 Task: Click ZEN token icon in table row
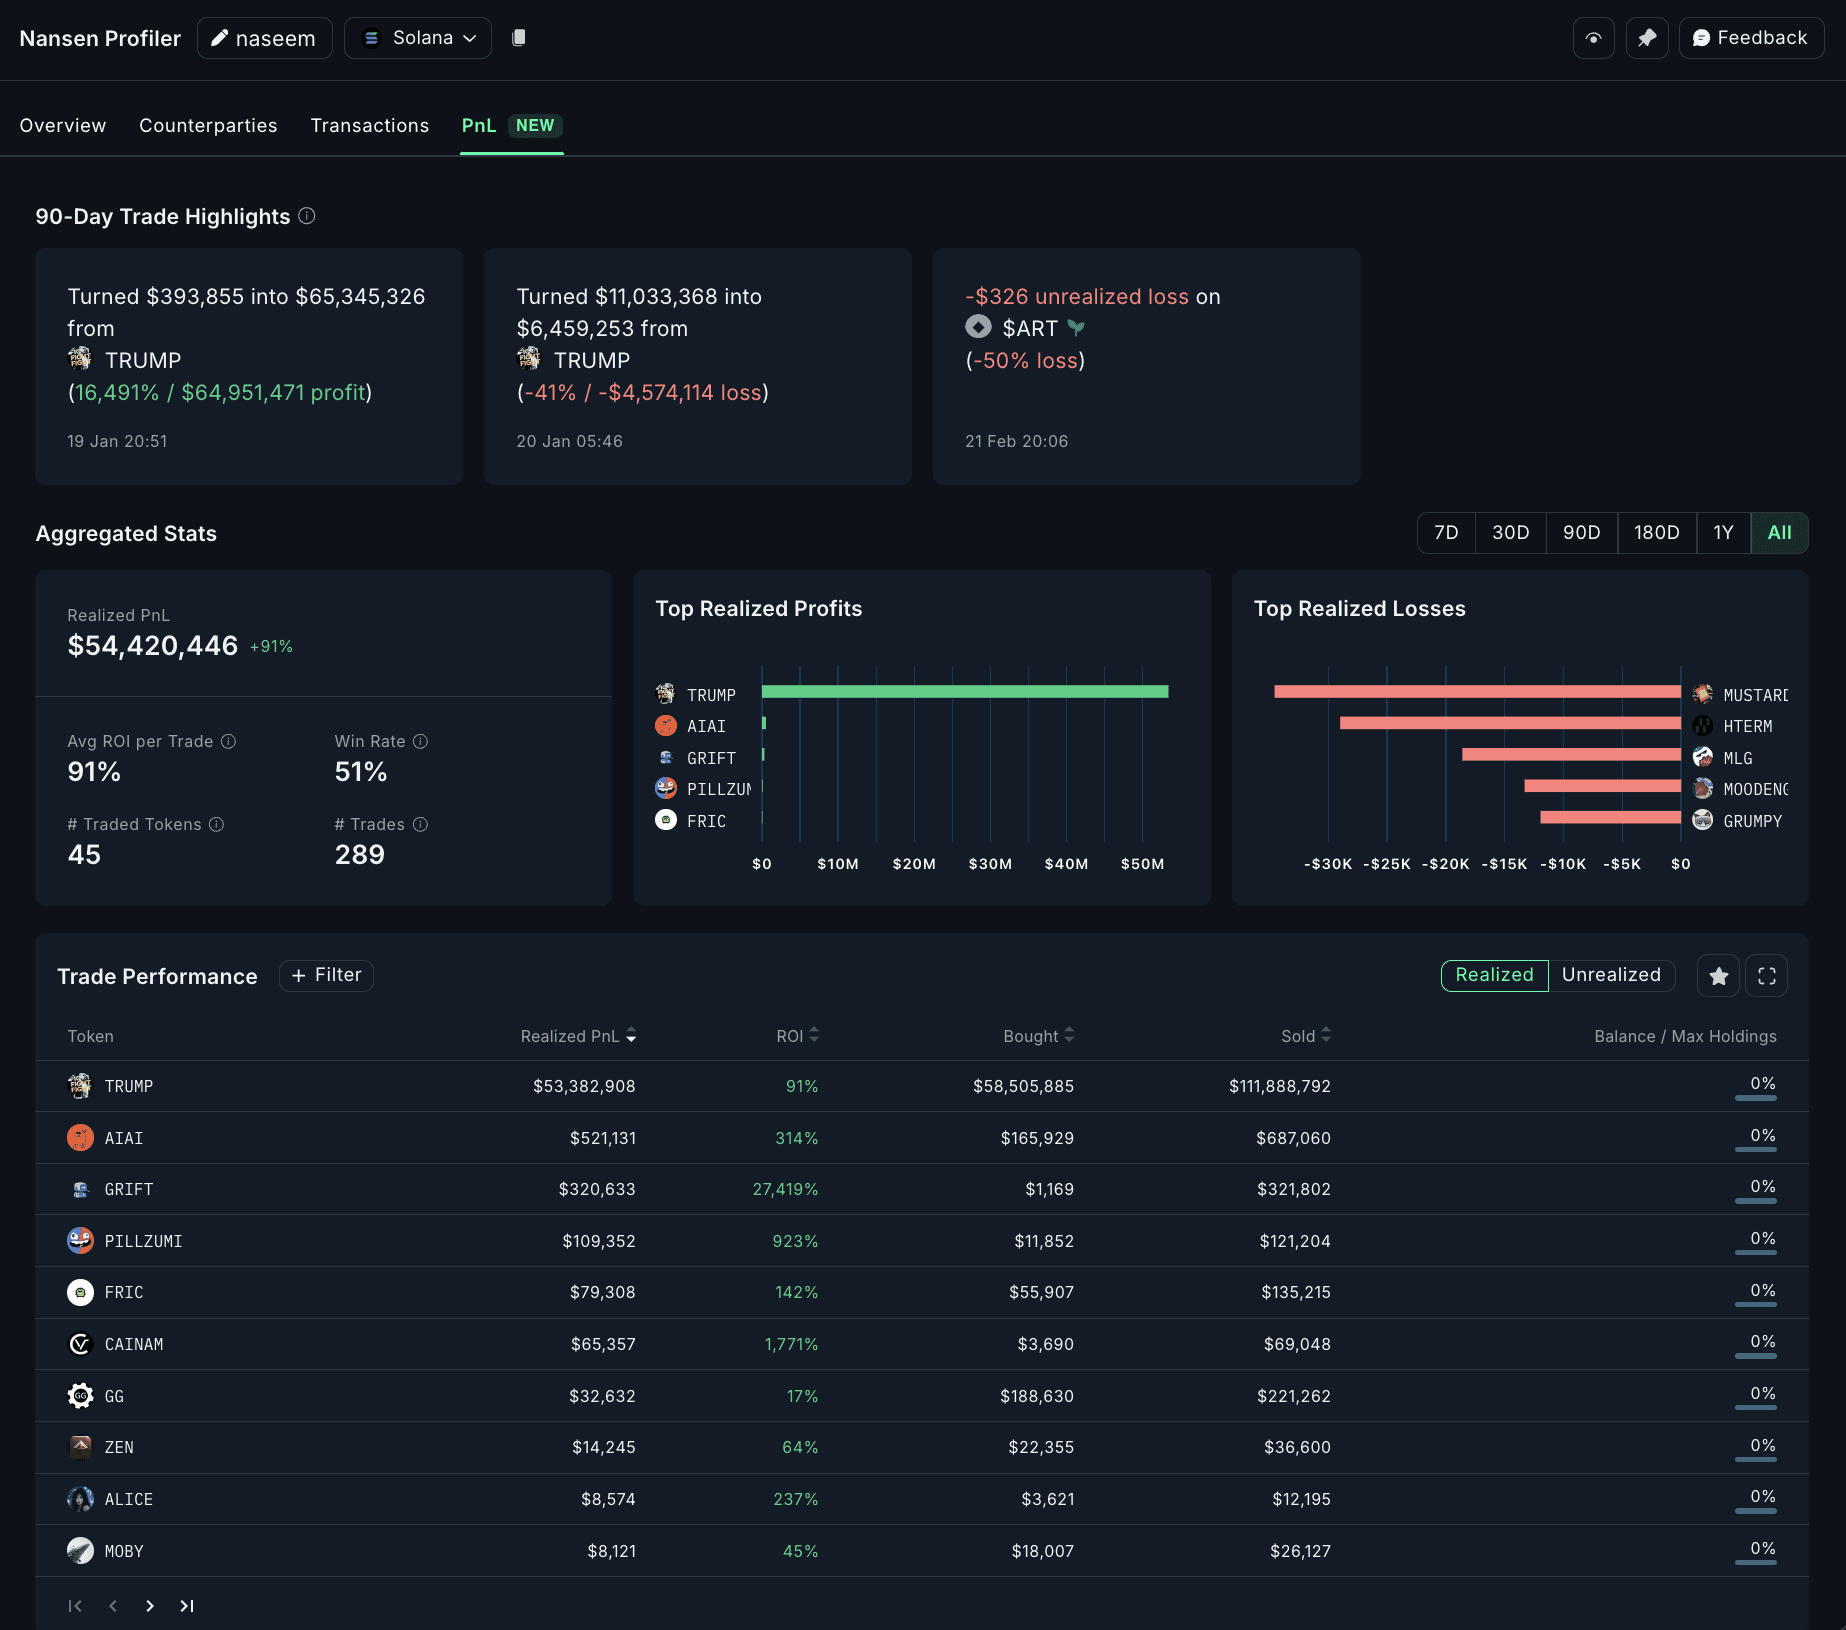[x=80, y=1447]
